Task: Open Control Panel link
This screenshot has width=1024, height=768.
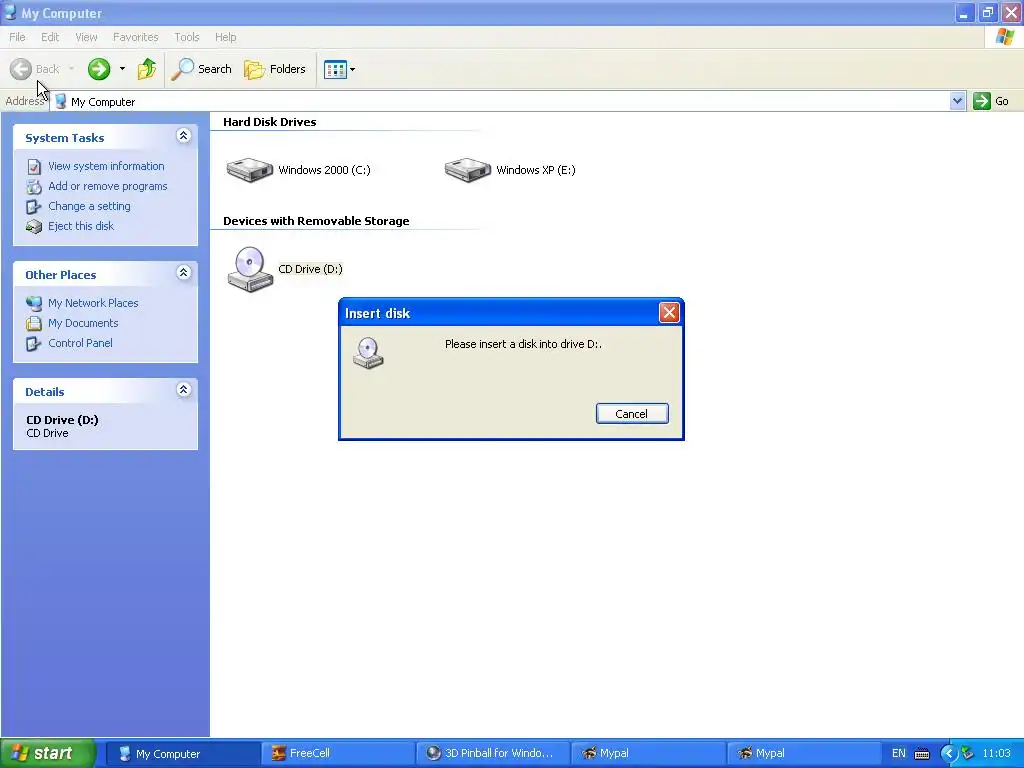Action: pos(80,343)
